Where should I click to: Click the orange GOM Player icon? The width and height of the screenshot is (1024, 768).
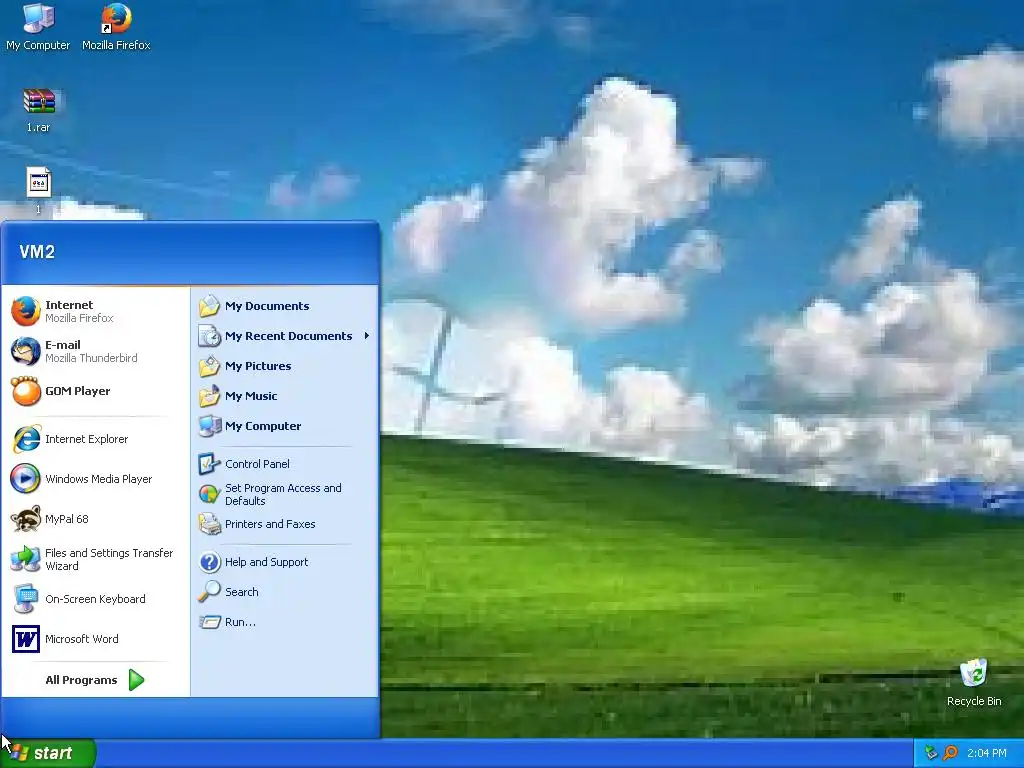coord(26,391)
